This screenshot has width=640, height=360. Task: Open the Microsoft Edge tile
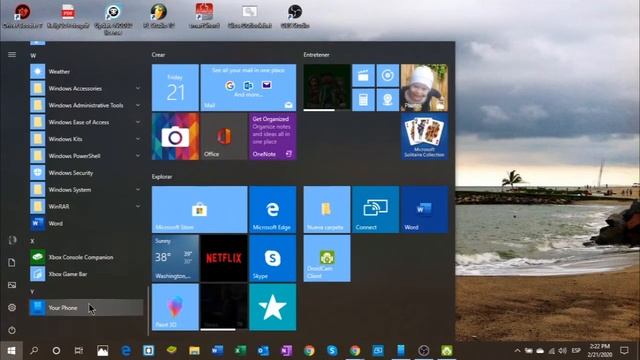point(273,209)
